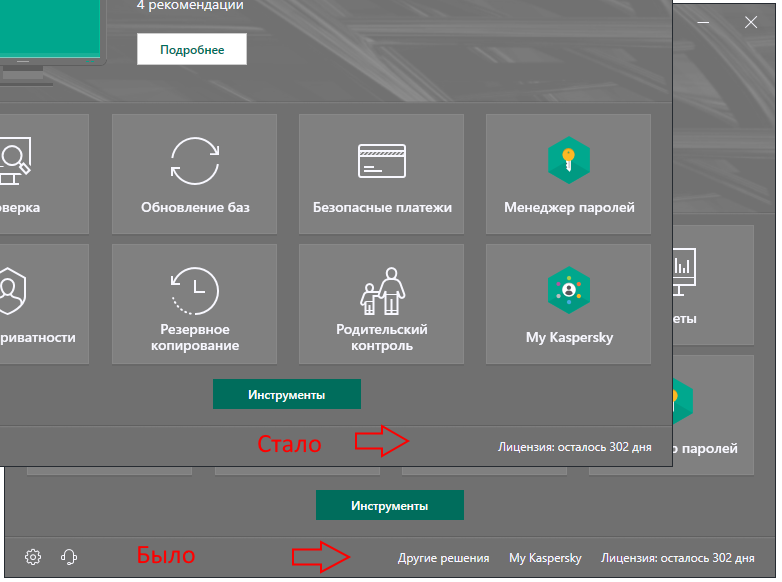Click Инструменты button in the front window
This screenshot has height=582, width=782.
click(x=287, y=394)
